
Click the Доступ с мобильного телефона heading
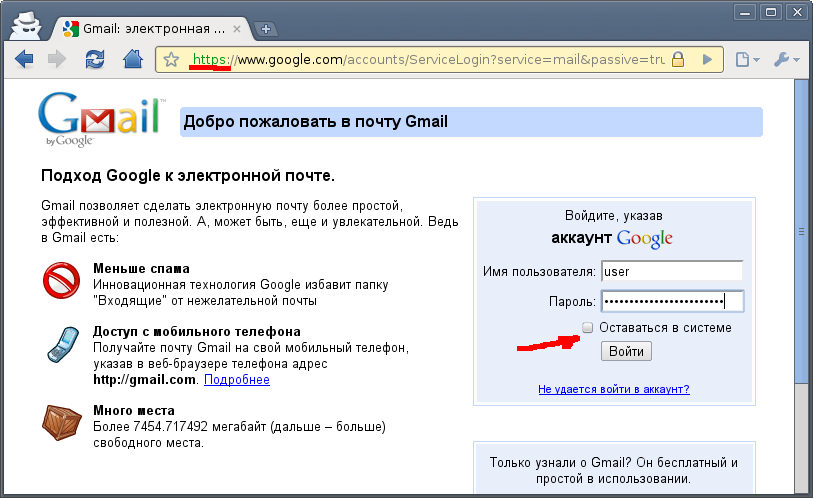point(197,331)
